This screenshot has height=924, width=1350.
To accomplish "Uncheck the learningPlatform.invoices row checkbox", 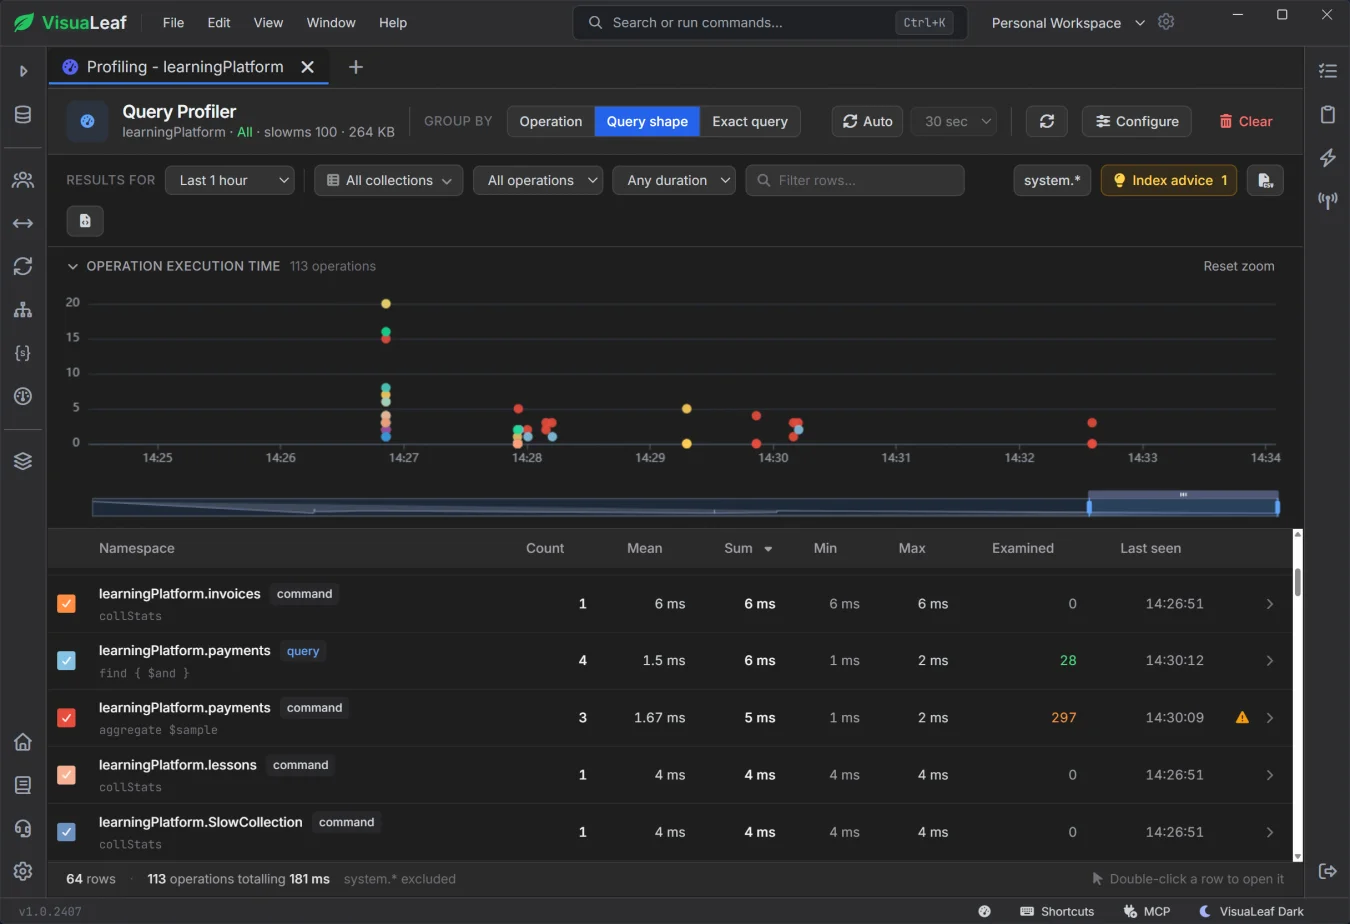I will click(66, 604).
